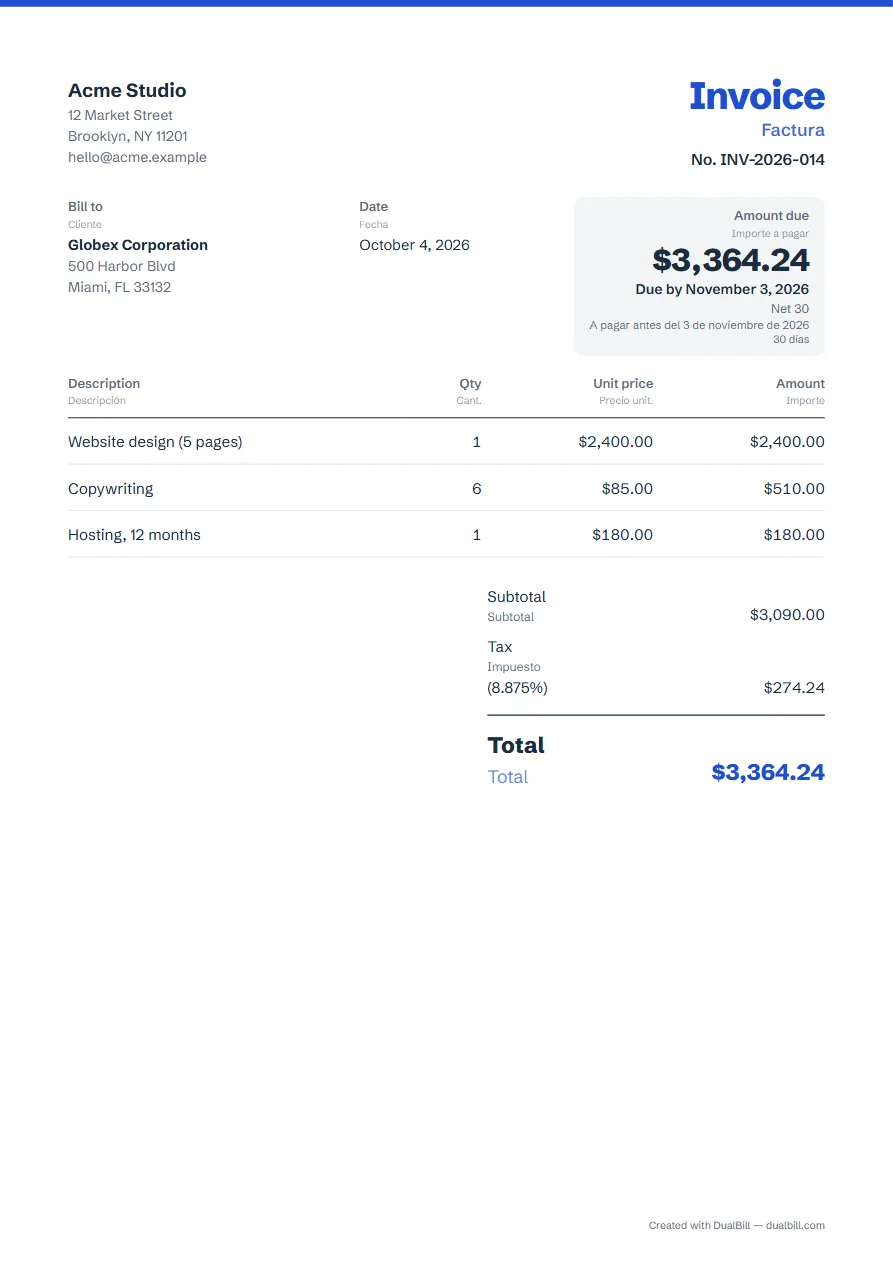Click the $85.00 unit price
The image size is (893, 1263).
pyautogui.click(x=627, y=489)
